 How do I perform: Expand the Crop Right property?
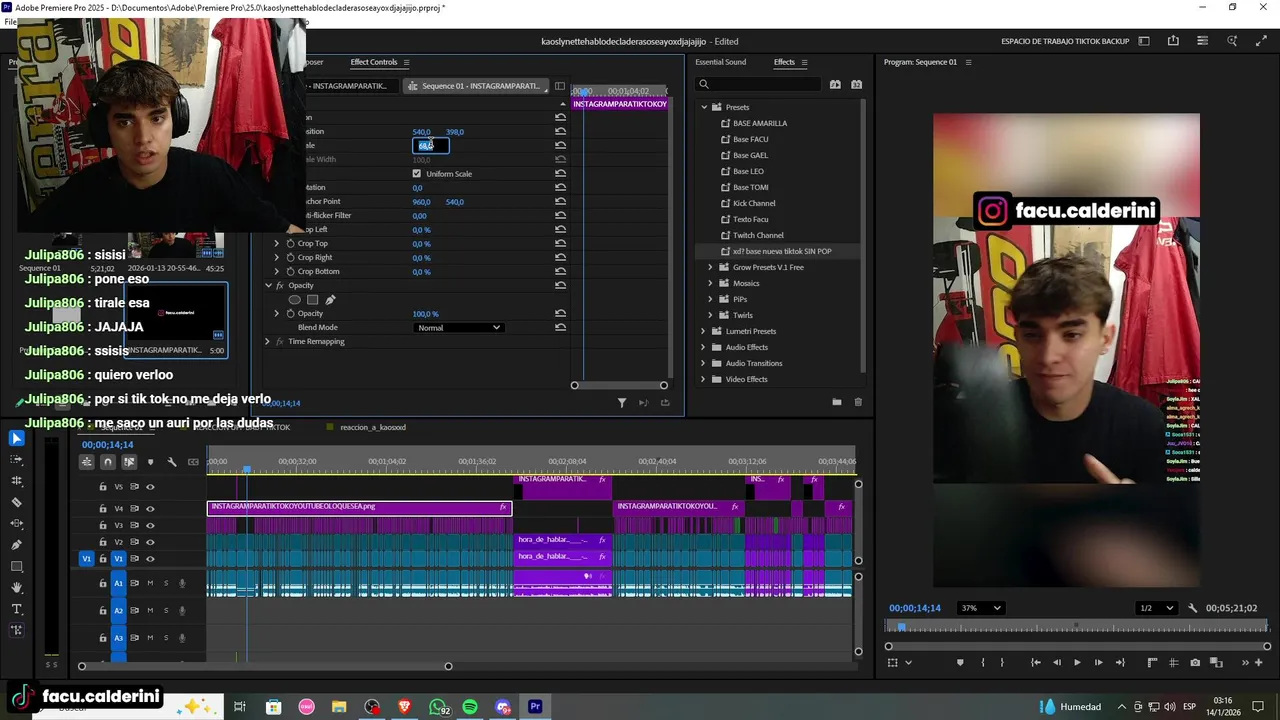277,258
